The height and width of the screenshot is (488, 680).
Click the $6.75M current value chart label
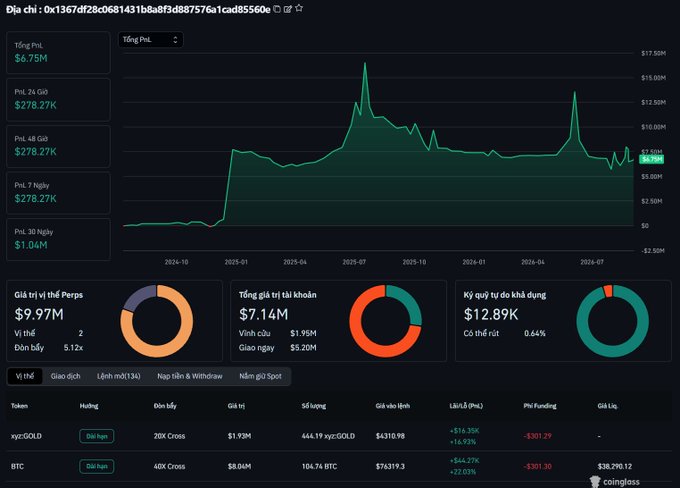pos(652,159)
